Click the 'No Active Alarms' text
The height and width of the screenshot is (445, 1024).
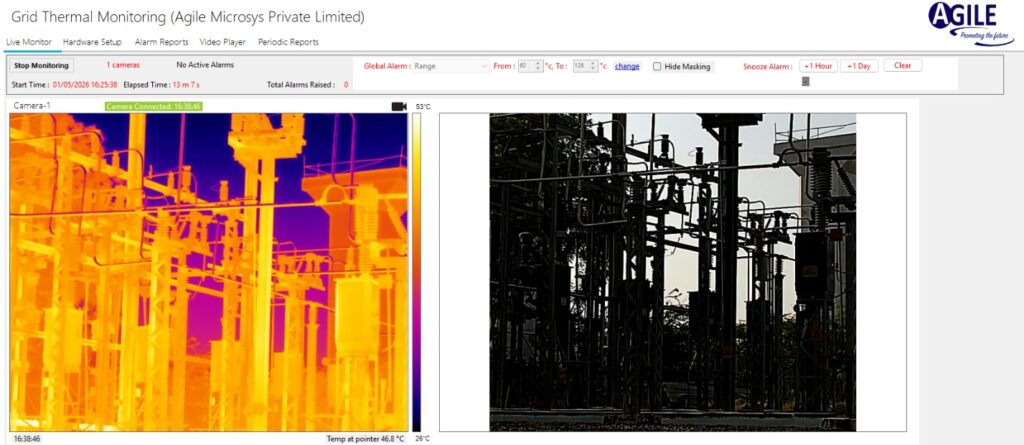coord(205,65)
